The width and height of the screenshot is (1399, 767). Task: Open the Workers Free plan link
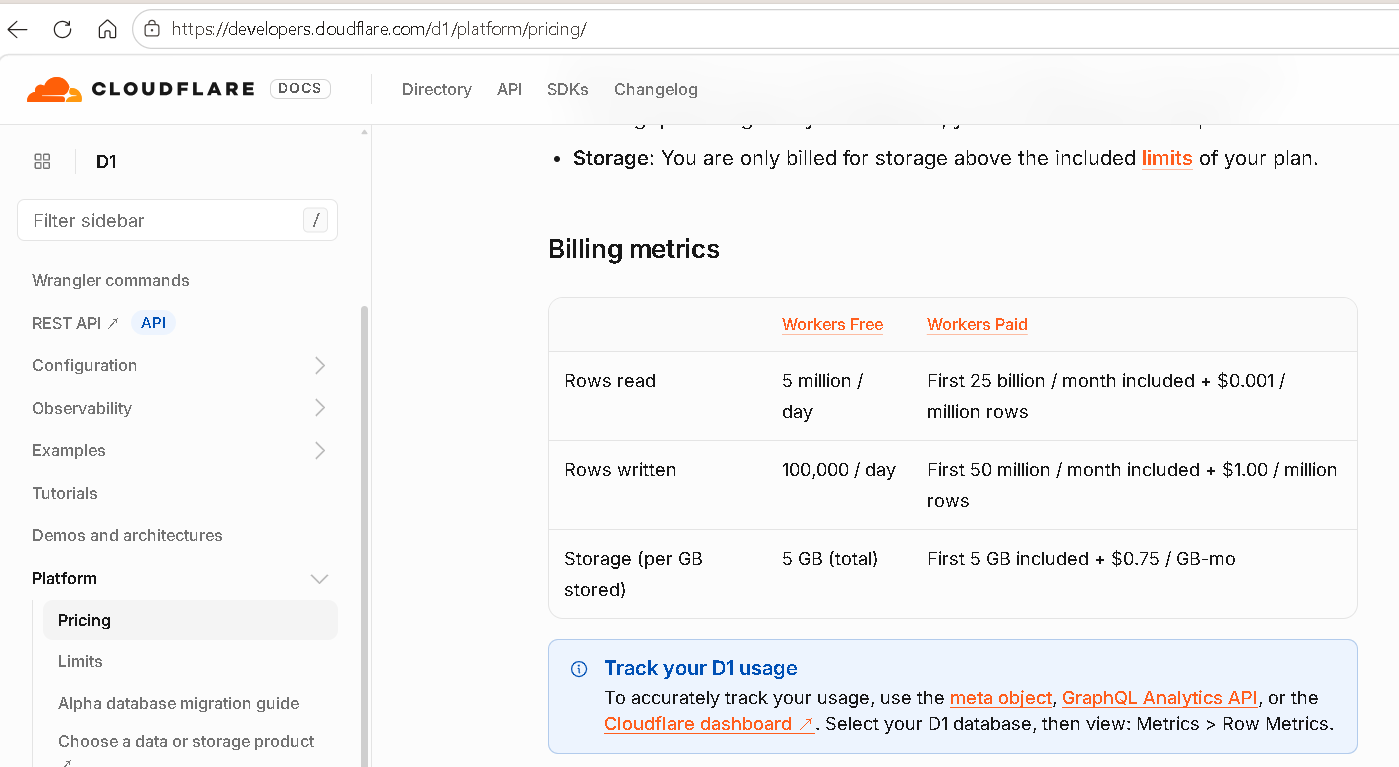(833, 324)
